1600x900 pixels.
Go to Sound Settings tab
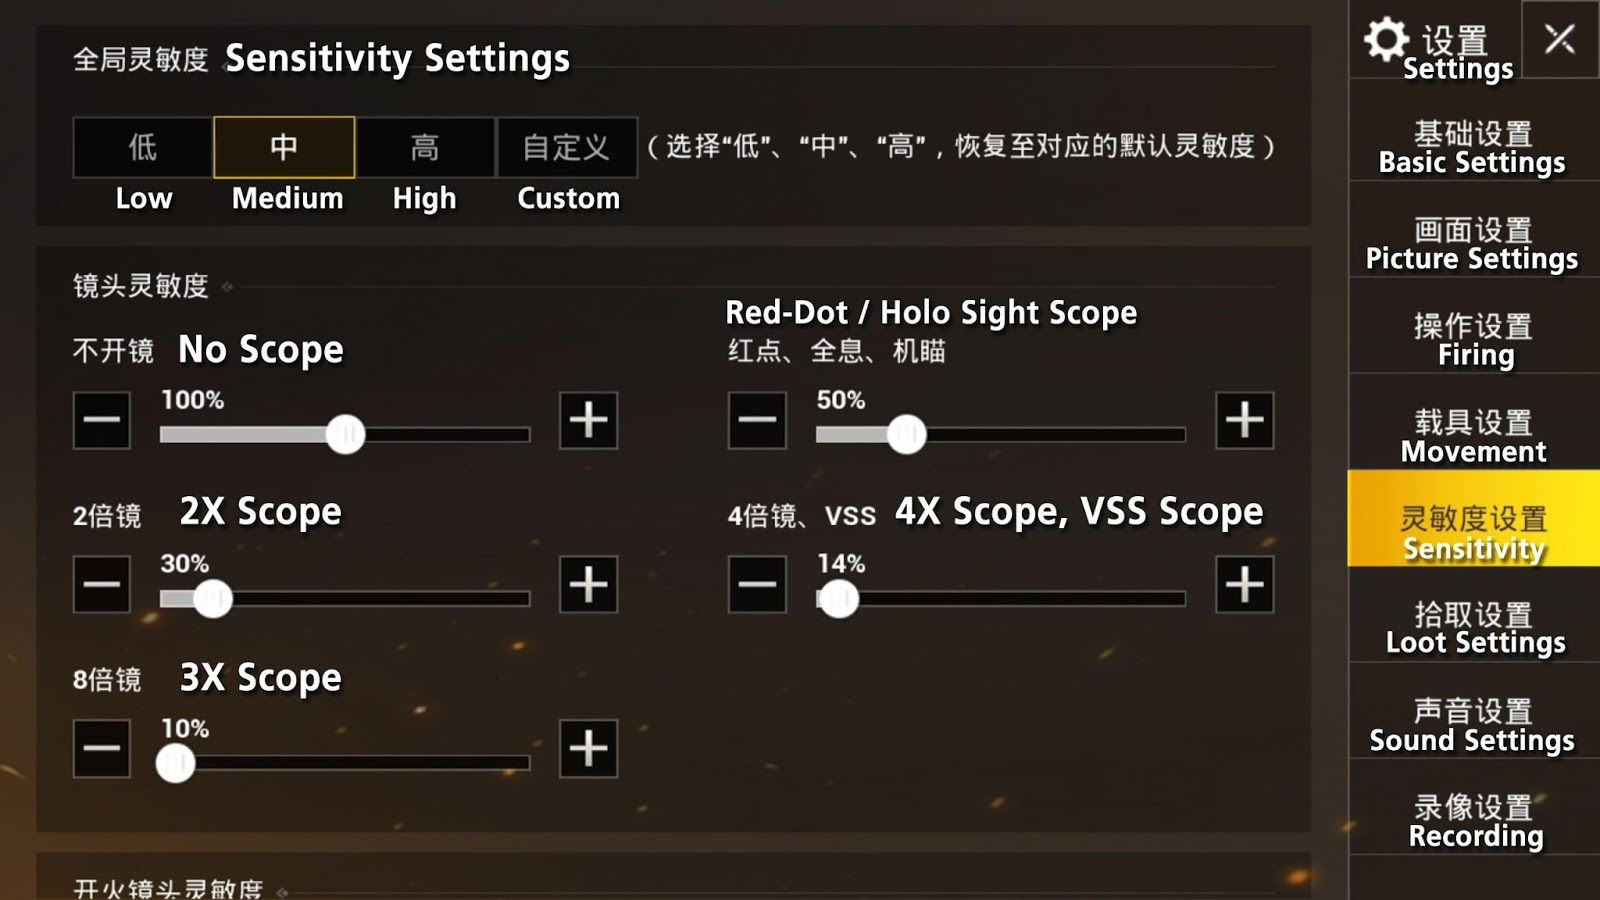point(1472,724)
